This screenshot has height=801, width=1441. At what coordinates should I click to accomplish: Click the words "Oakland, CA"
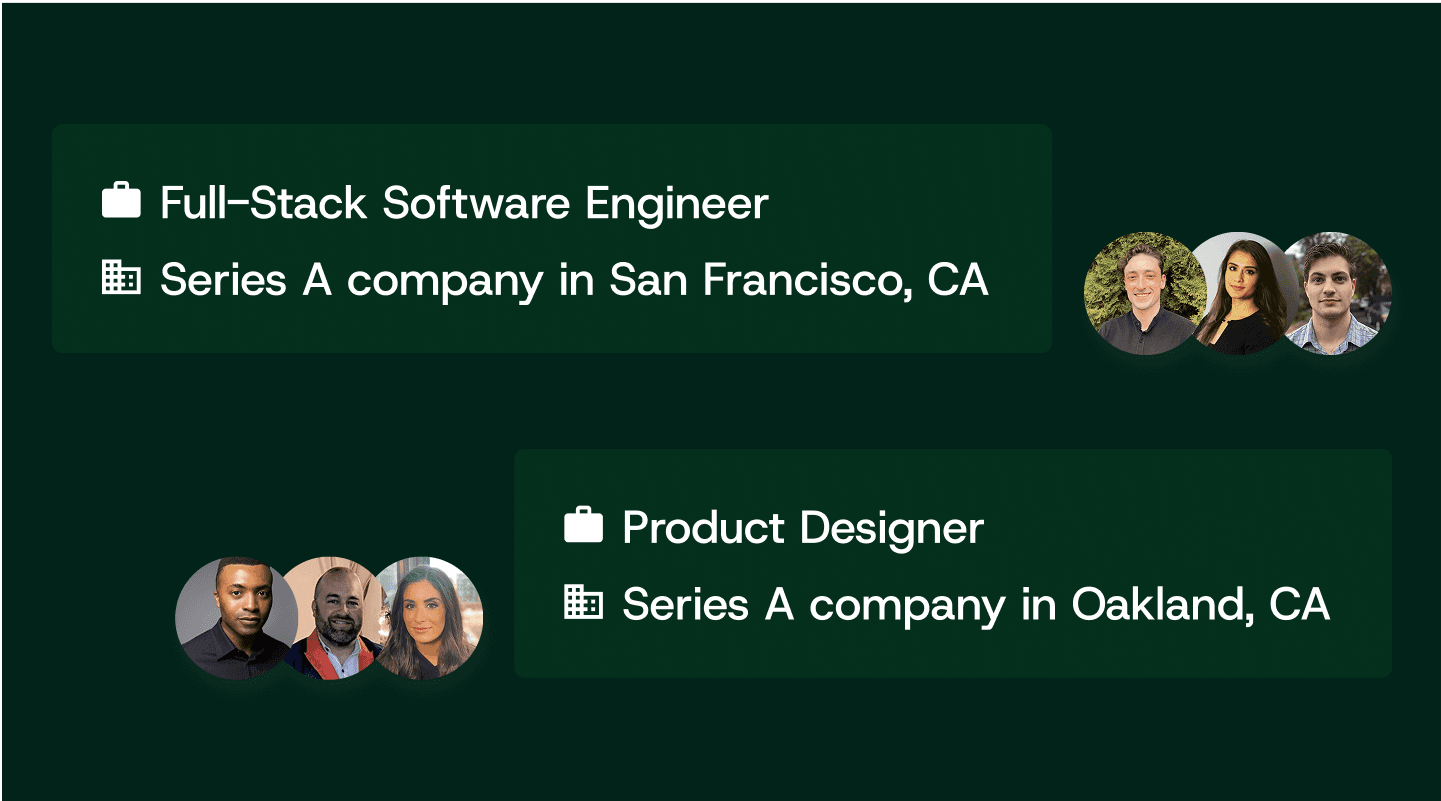pyautogui.click(x=1200, y=604)
